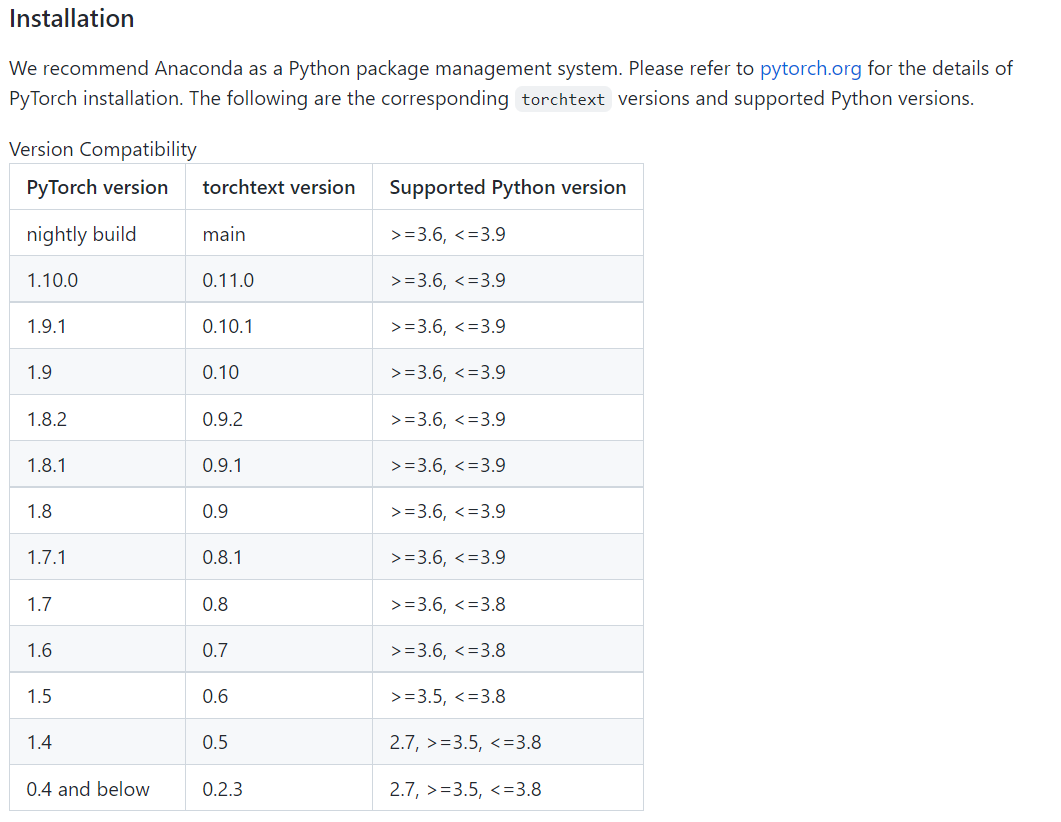1061x822 pixels.
Task: Click the Version Compatibility caption
Action: (x=103, y=149)
